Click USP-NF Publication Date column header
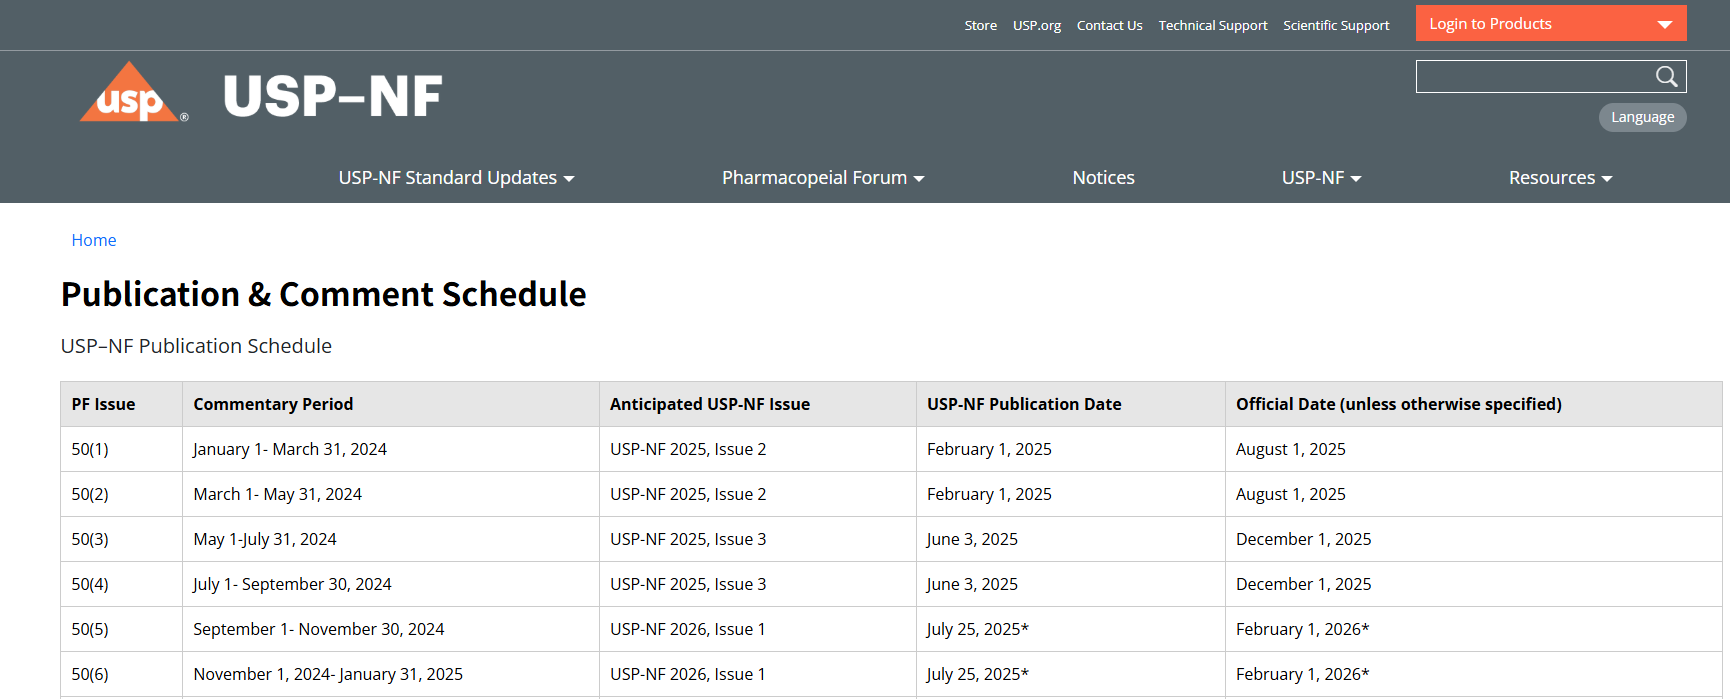The image size is (1730, 699). (x=1071, y=404)
